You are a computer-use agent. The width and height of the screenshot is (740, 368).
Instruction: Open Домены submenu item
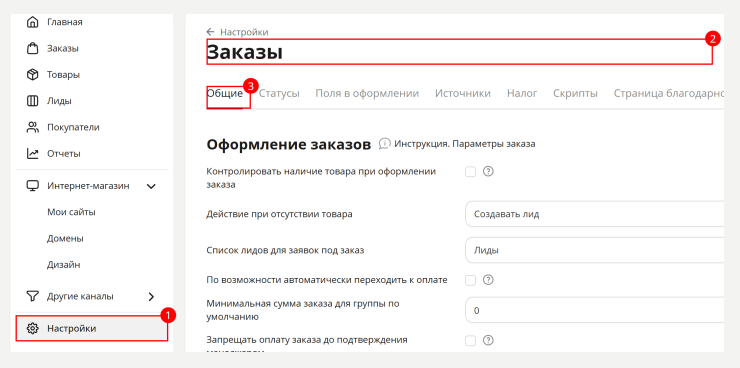tap(65, 239)
